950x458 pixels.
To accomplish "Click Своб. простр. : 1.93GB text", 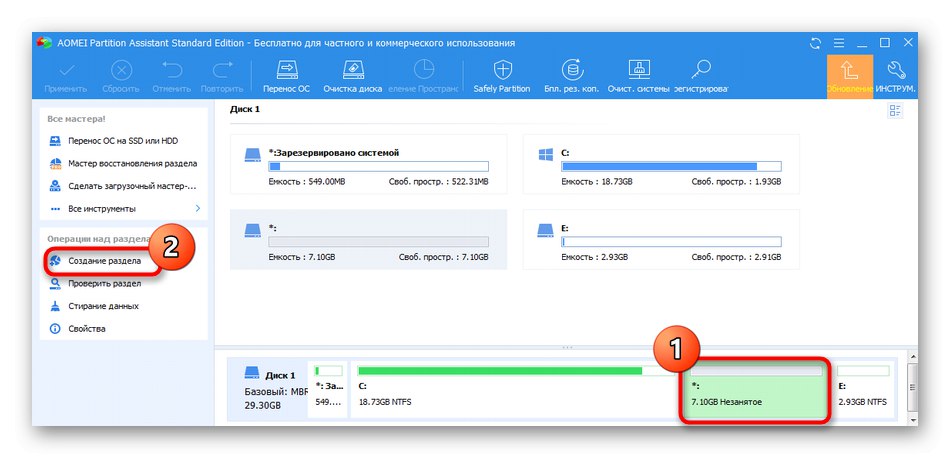I will 736,182.
